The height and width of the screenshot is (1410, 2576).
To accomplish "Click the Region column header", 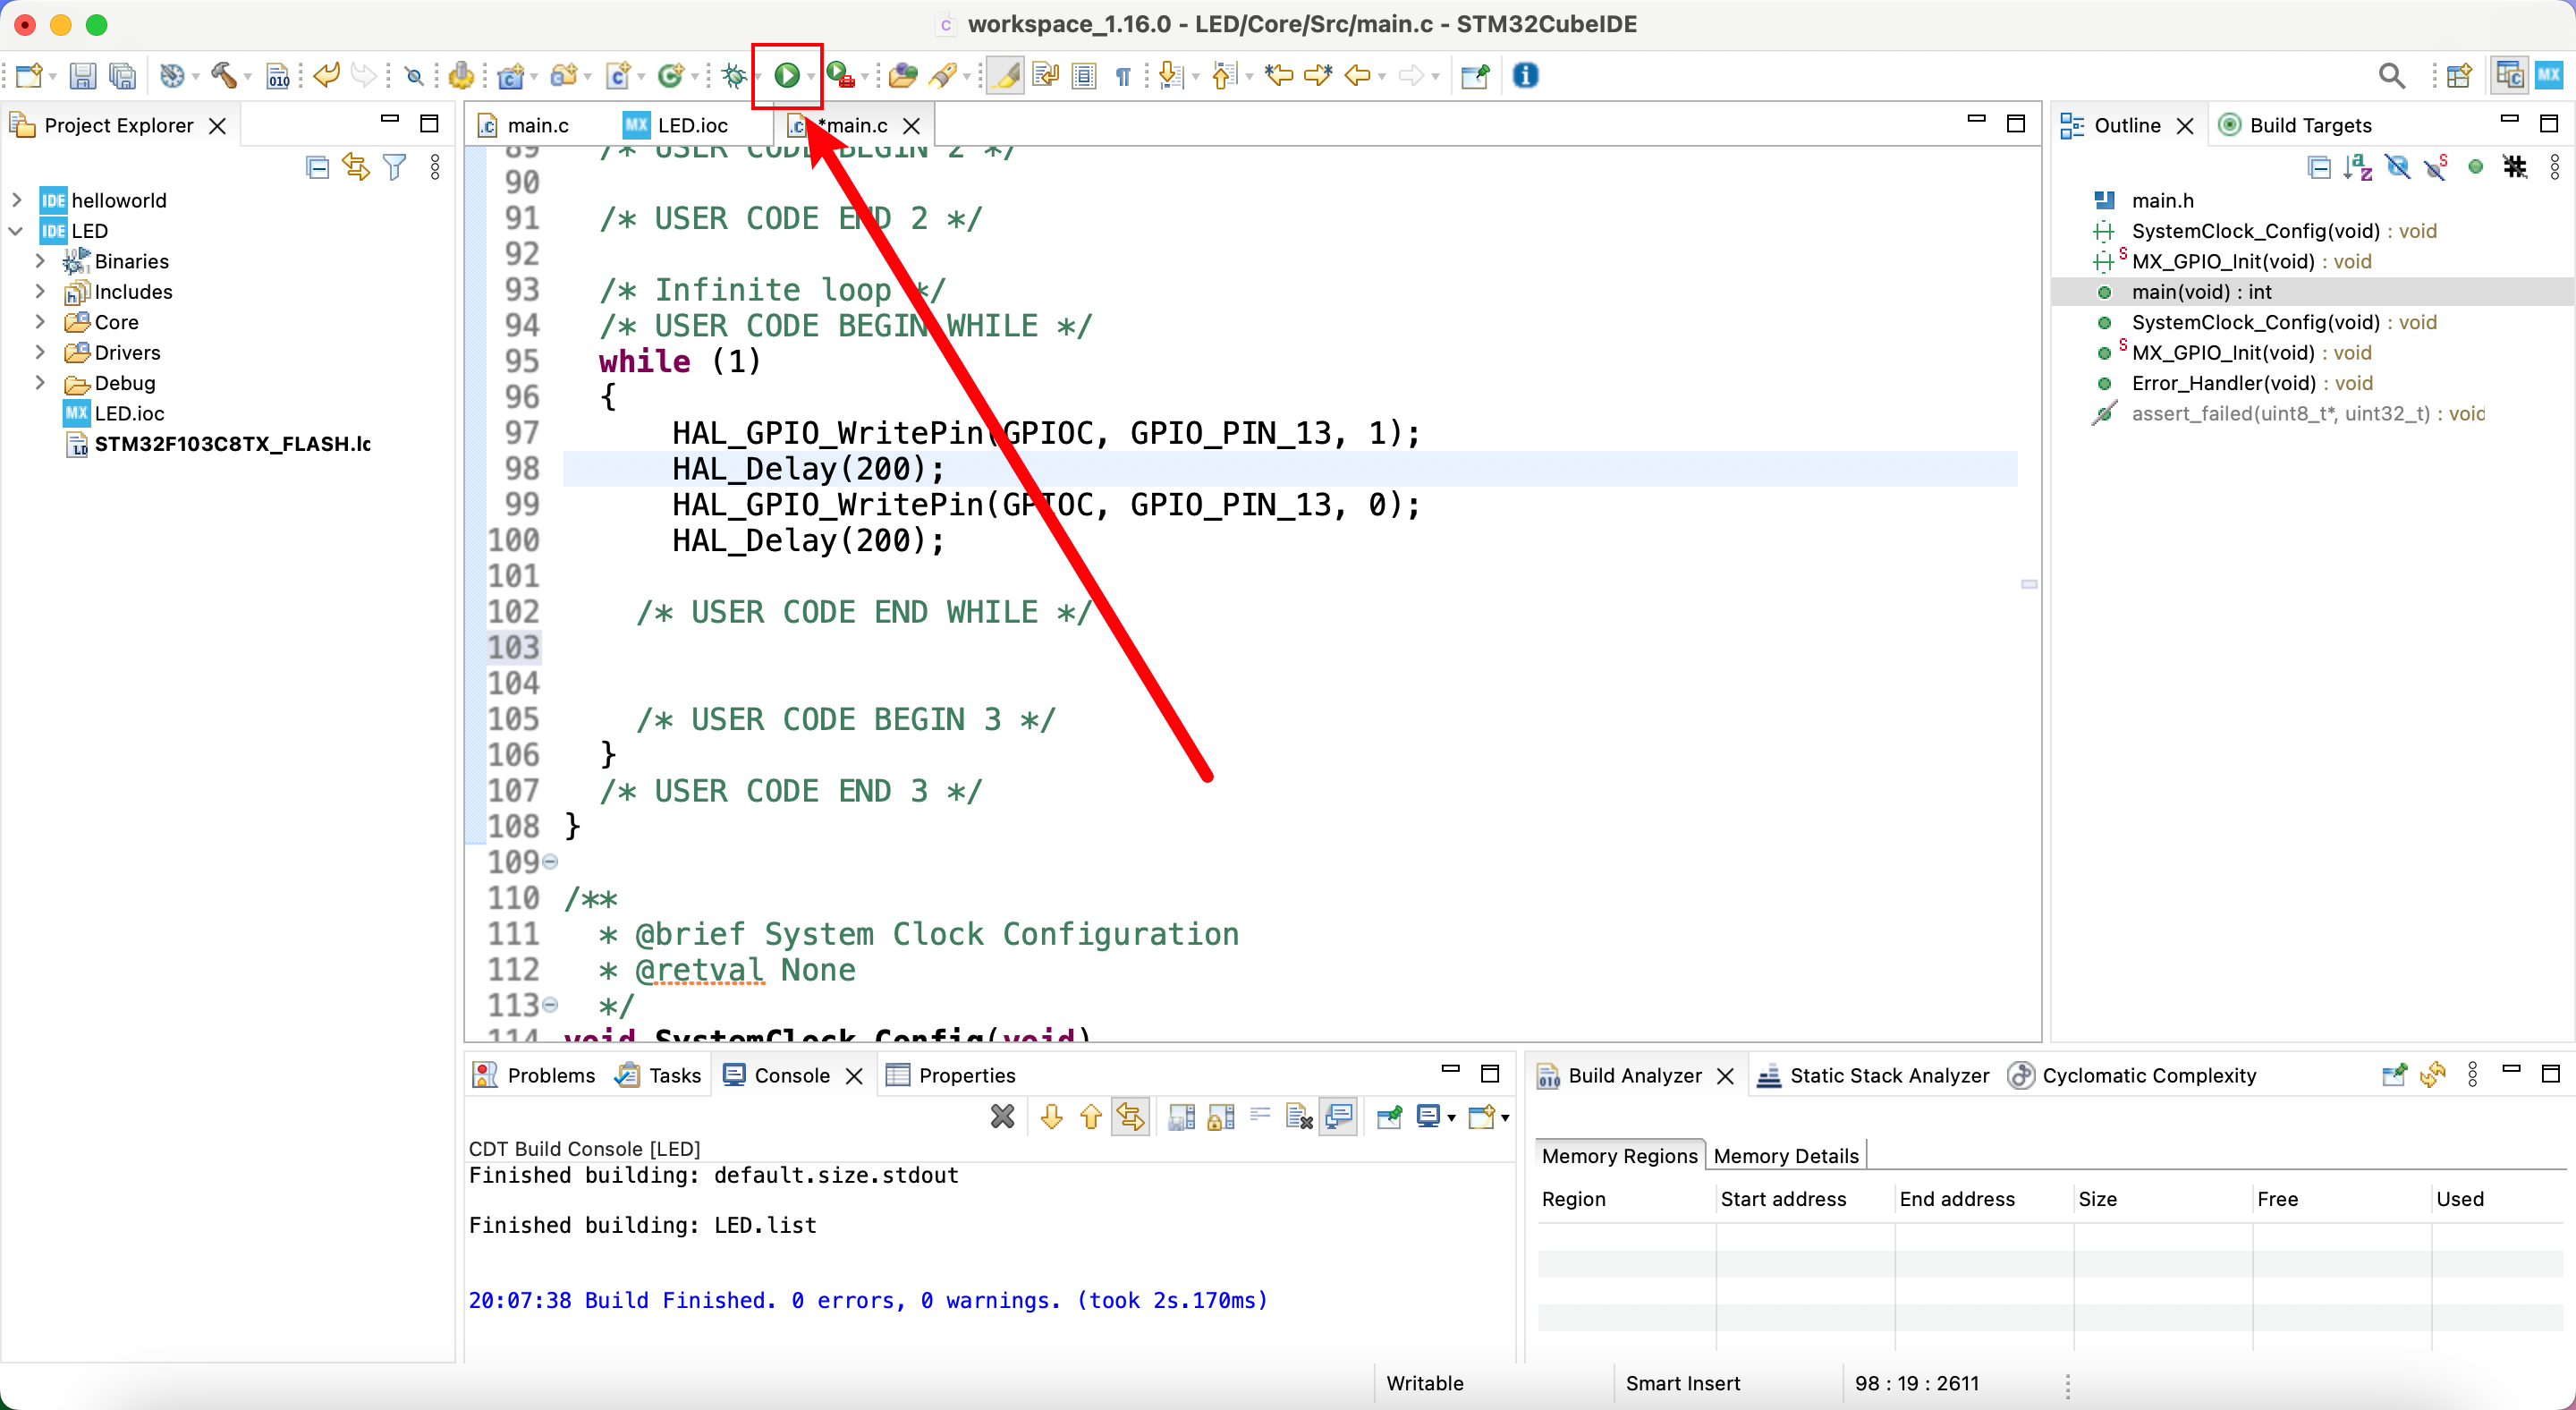I will (x=1625, y=1199).
